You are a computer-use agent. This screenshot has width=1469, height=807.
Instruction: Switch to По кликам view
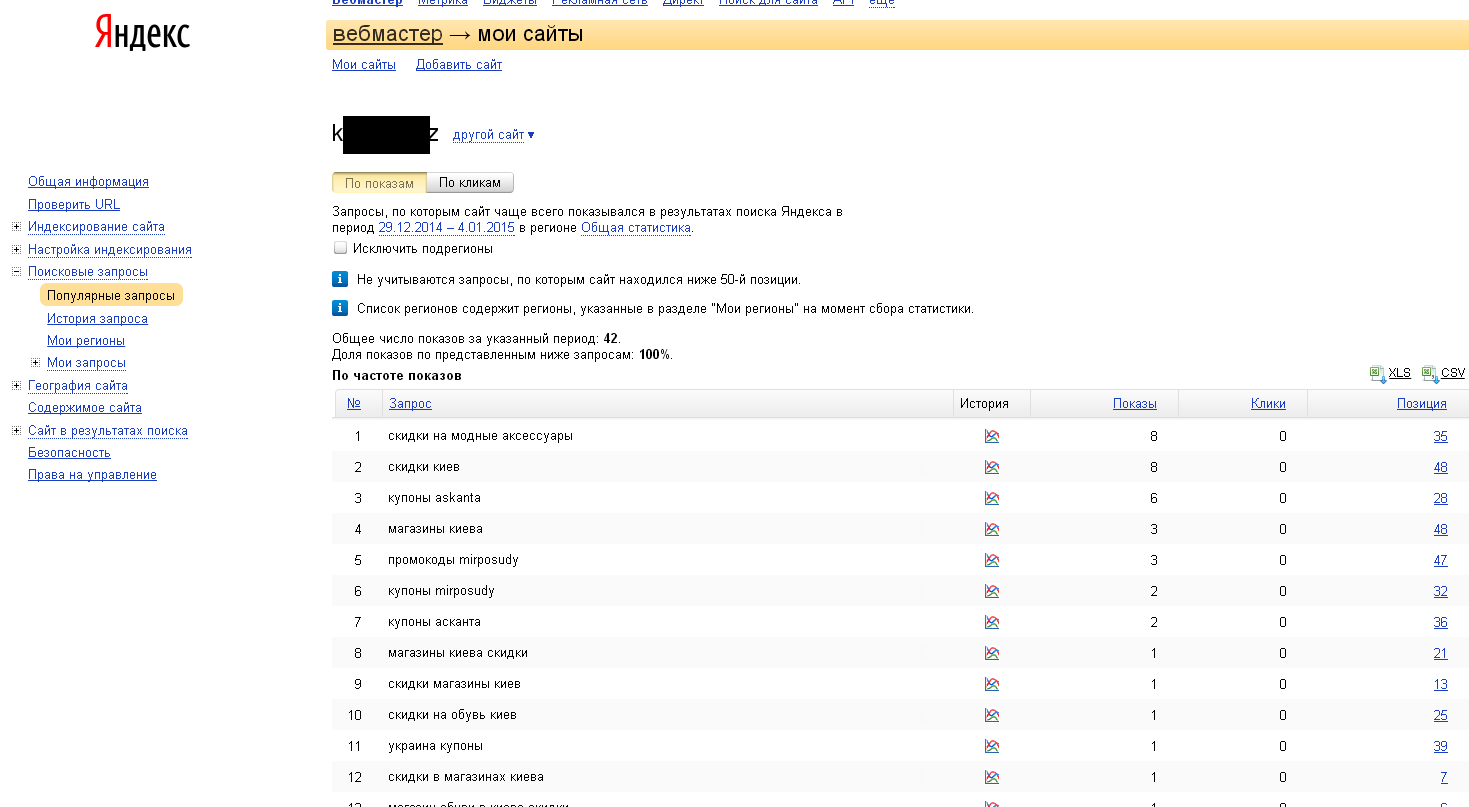[470, 183]
